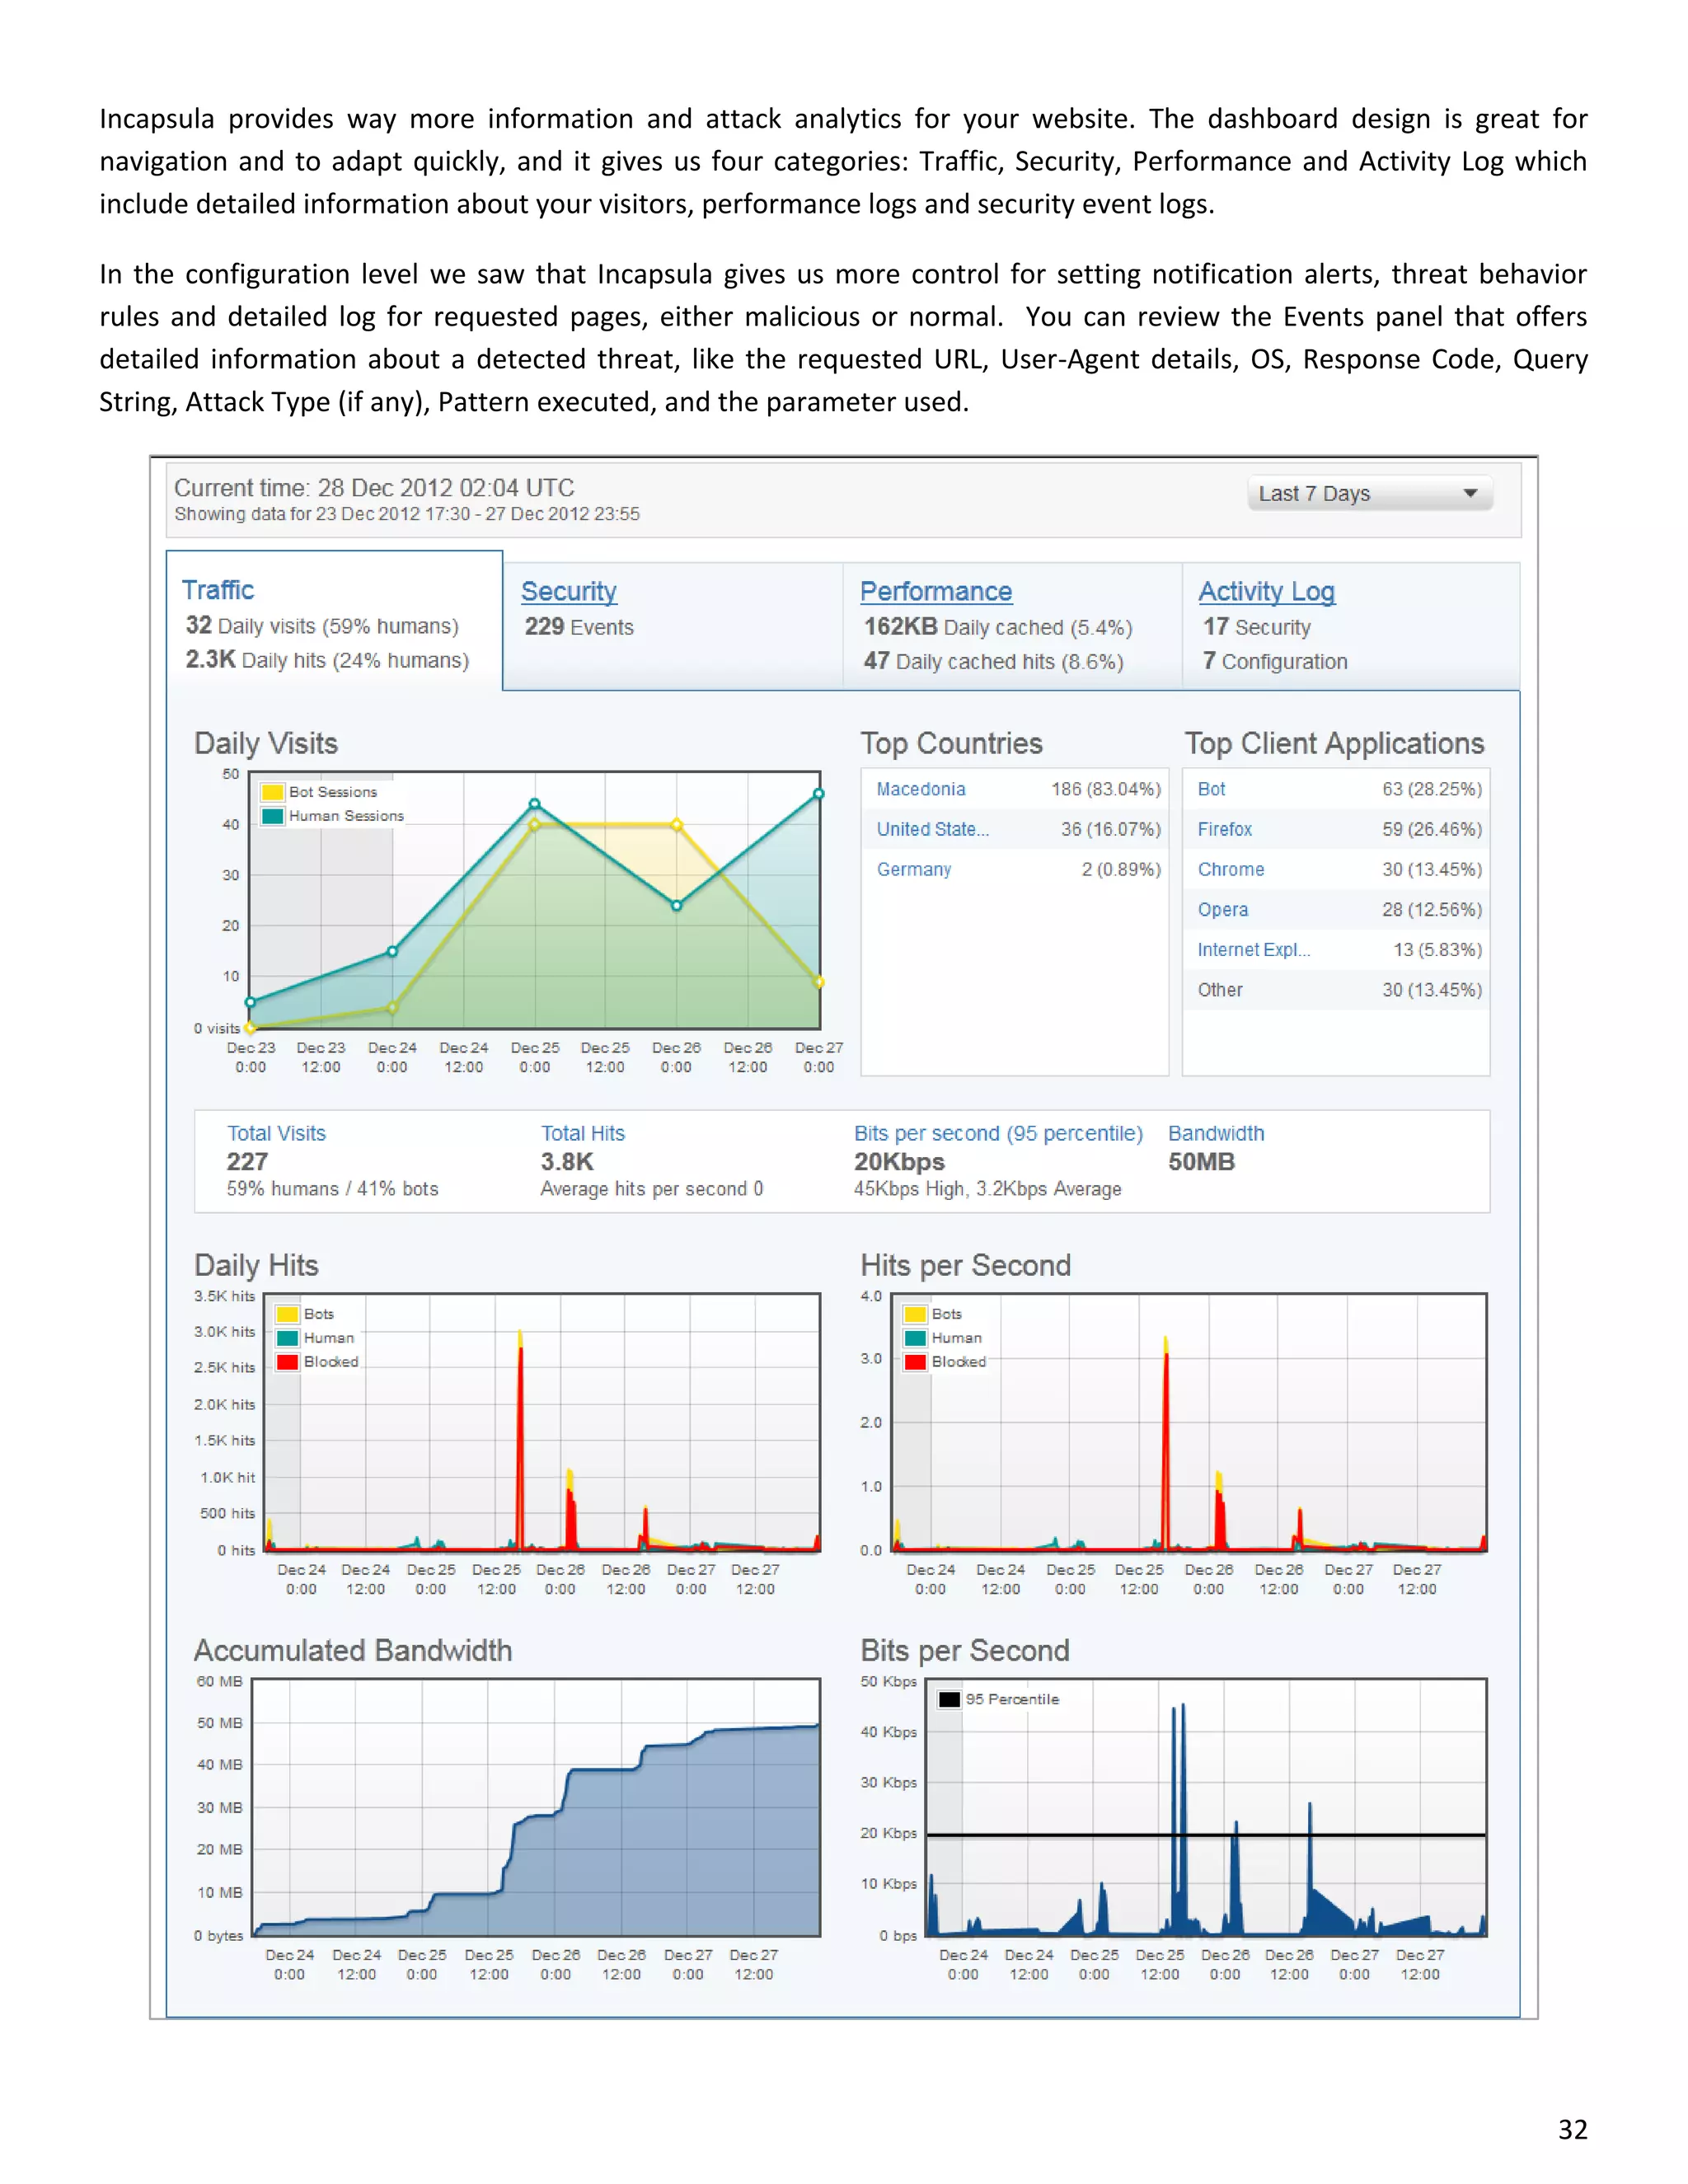
Task: Click the '50MB' bandwidth value
Action: (x=1201, y=1161)
